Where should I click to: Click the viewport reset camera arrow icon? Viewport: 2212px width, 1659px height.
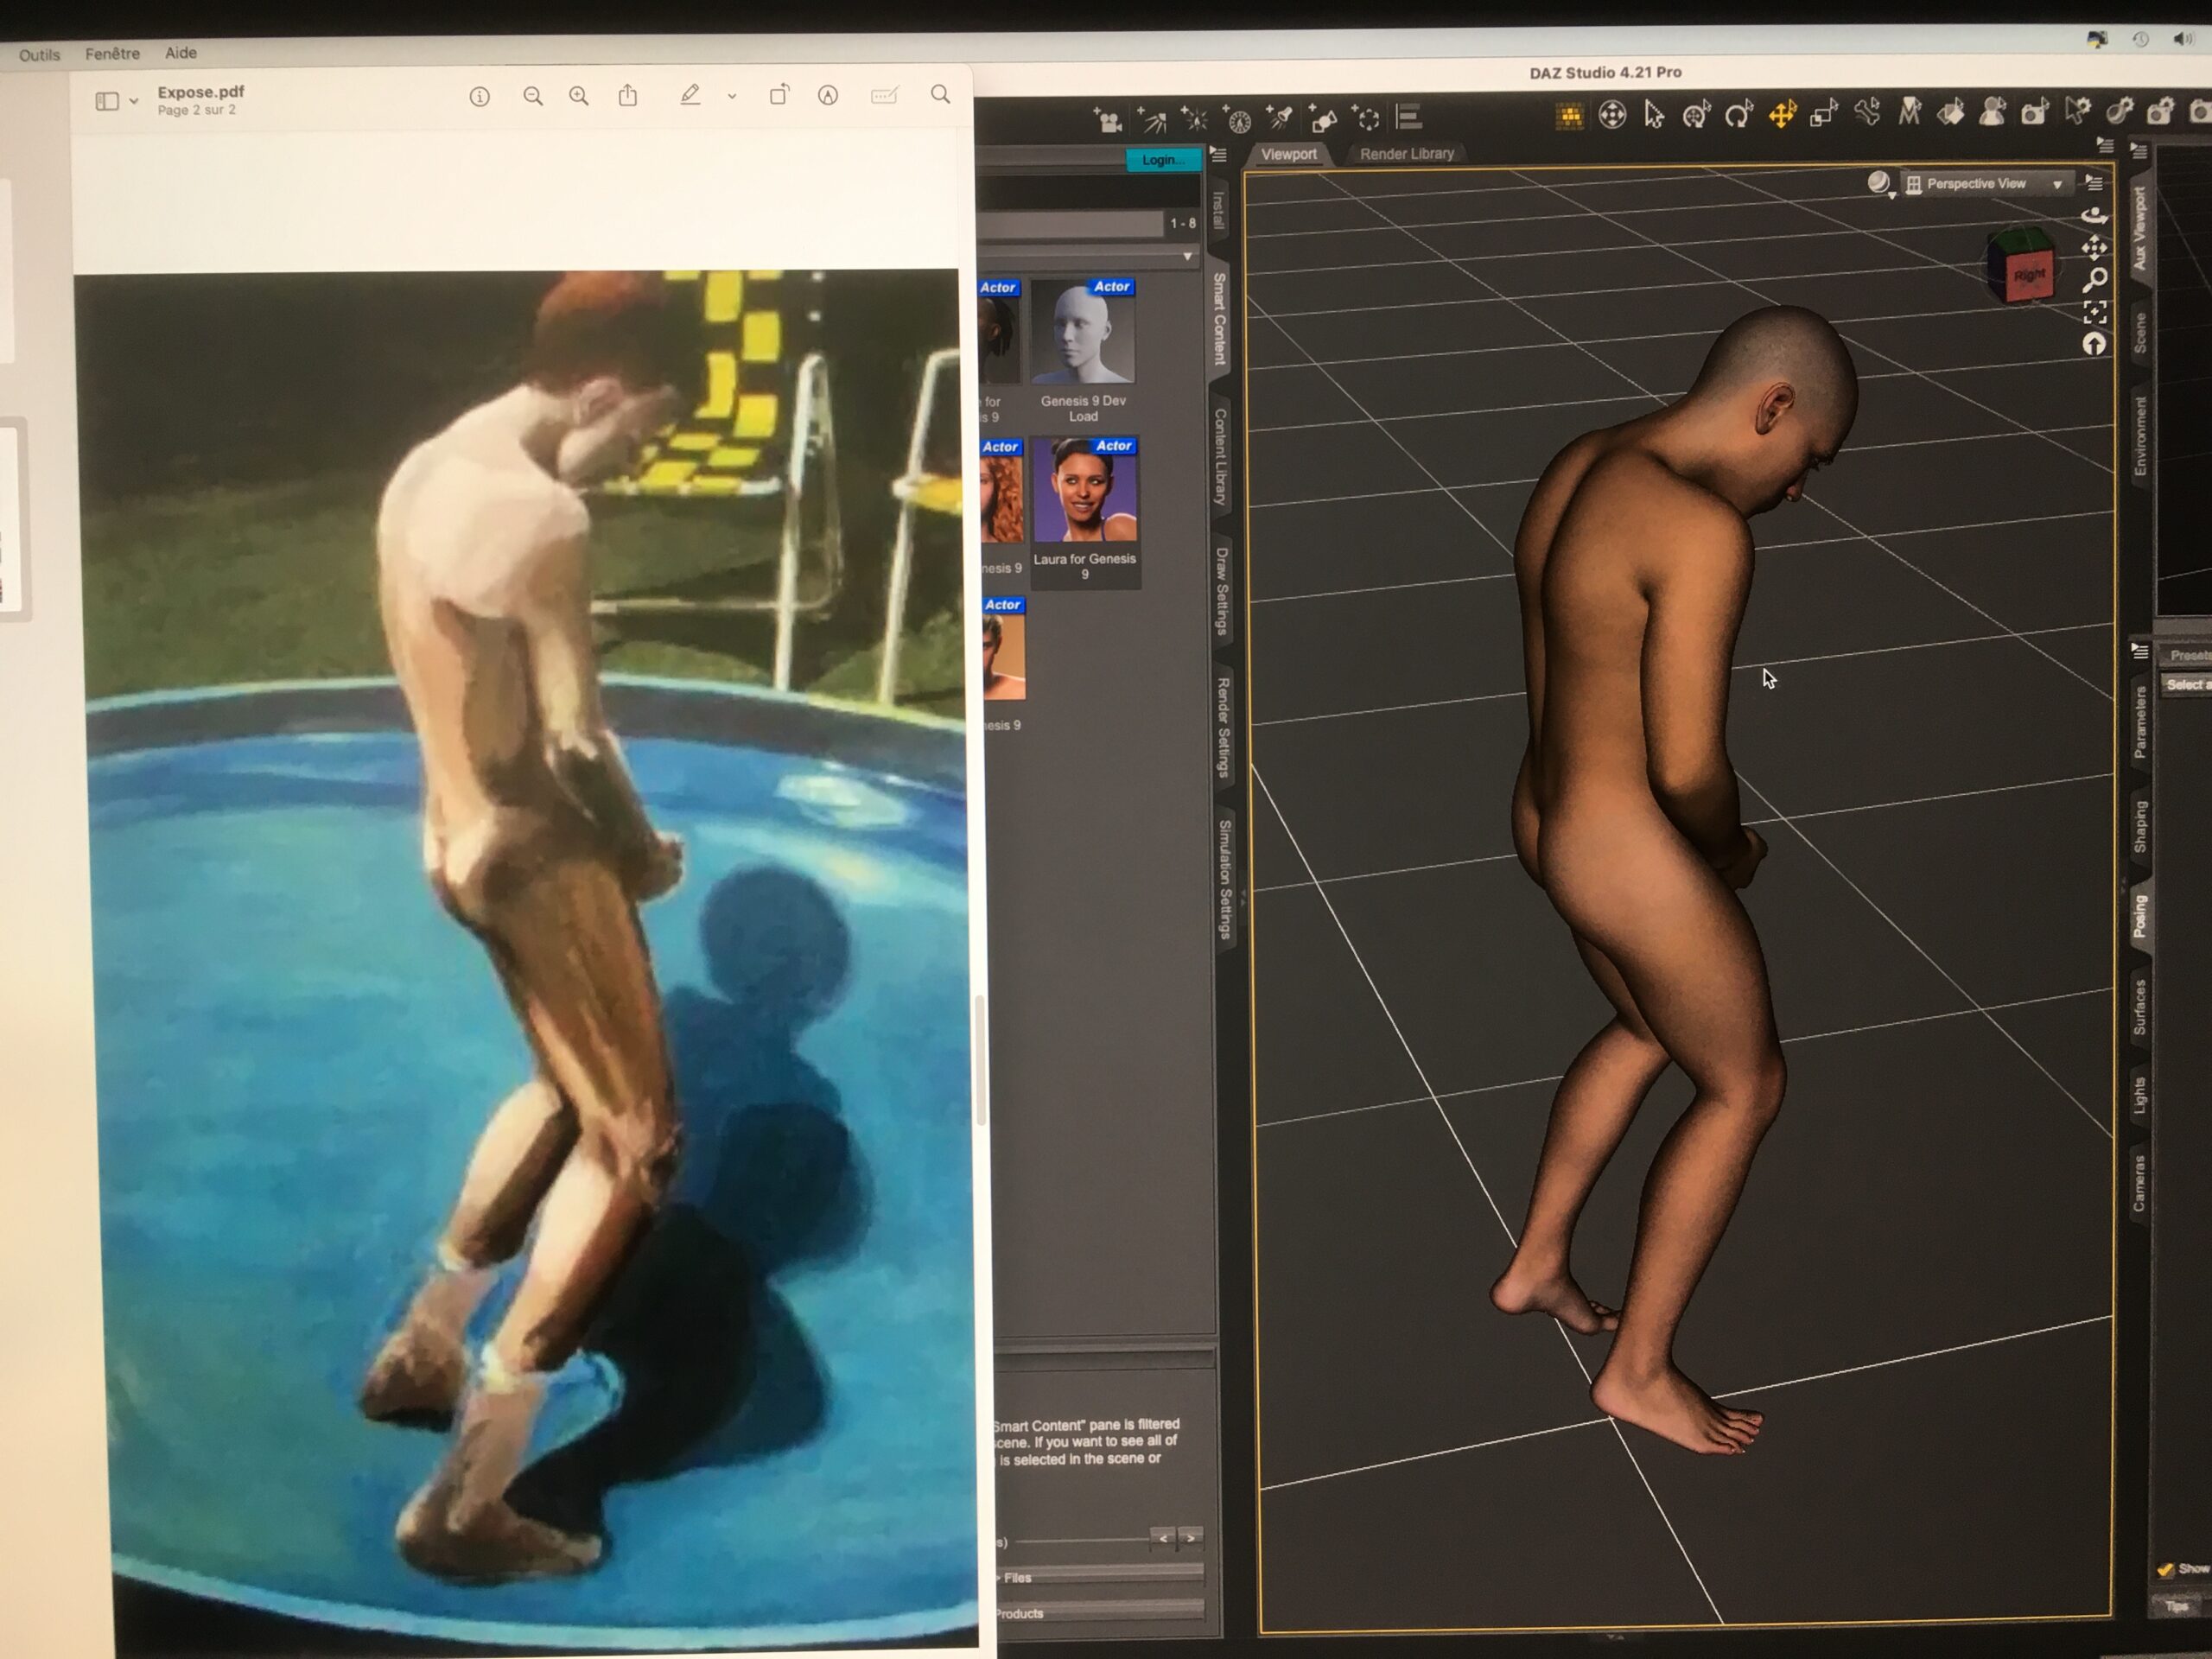tap(2094, 345)
